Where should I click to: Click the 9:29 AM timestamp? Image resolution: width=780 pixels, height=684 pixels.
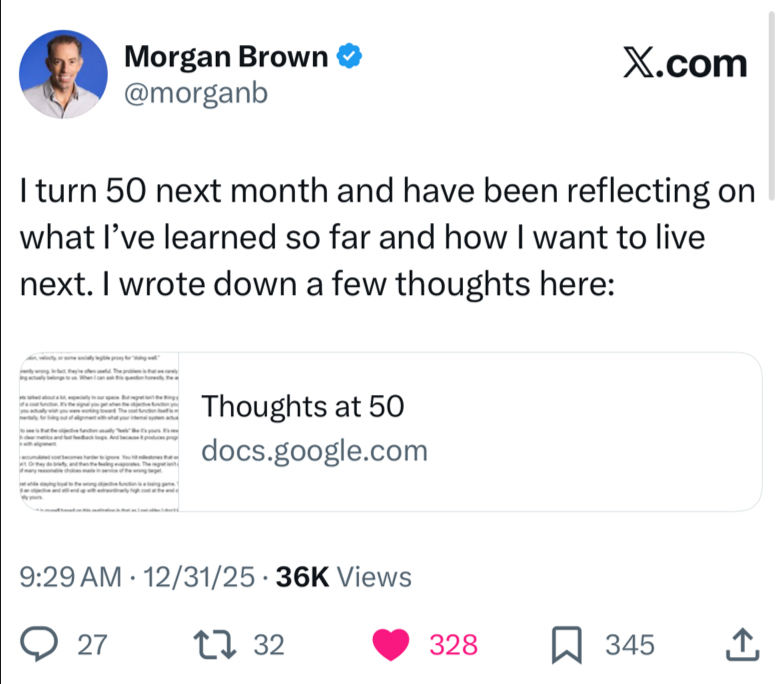coord(71,577)
